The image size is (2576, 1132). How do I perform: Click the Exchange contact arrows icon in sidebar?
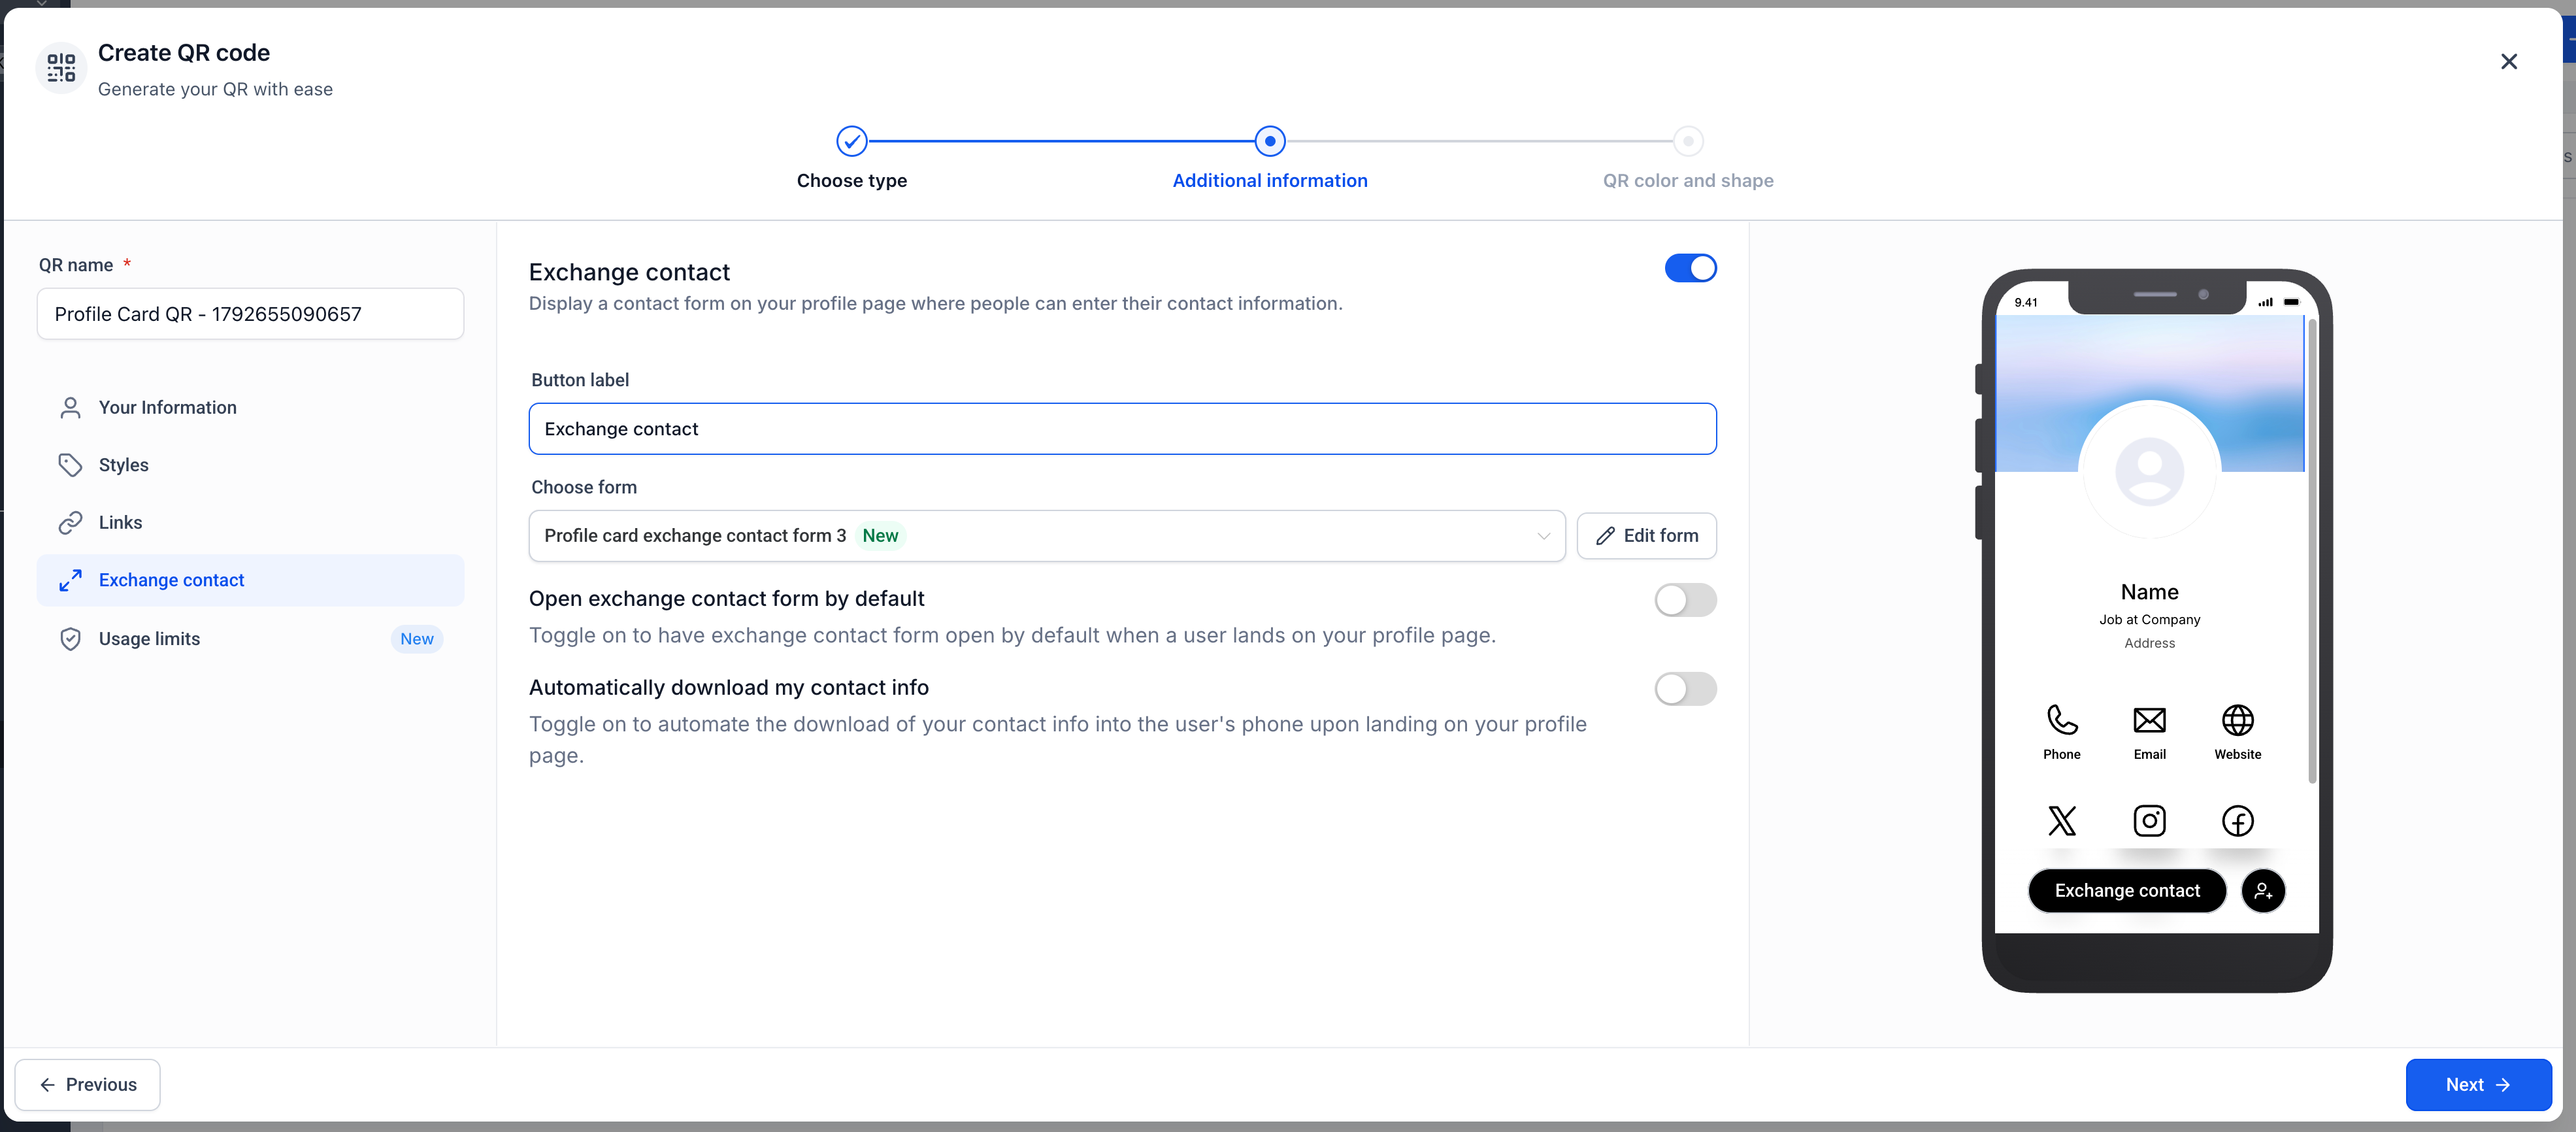(x=70, y=581)
